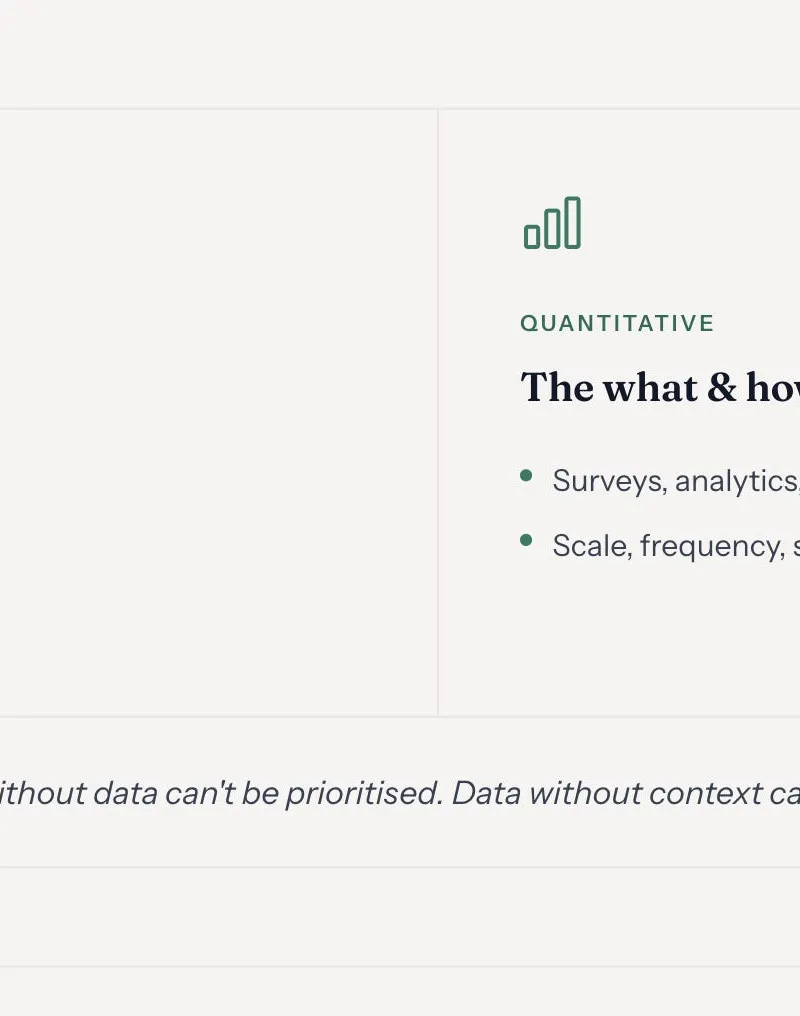800x1016 pixels.
Task: Click the green bullet beside Surveys
Action: click(526, 476)
